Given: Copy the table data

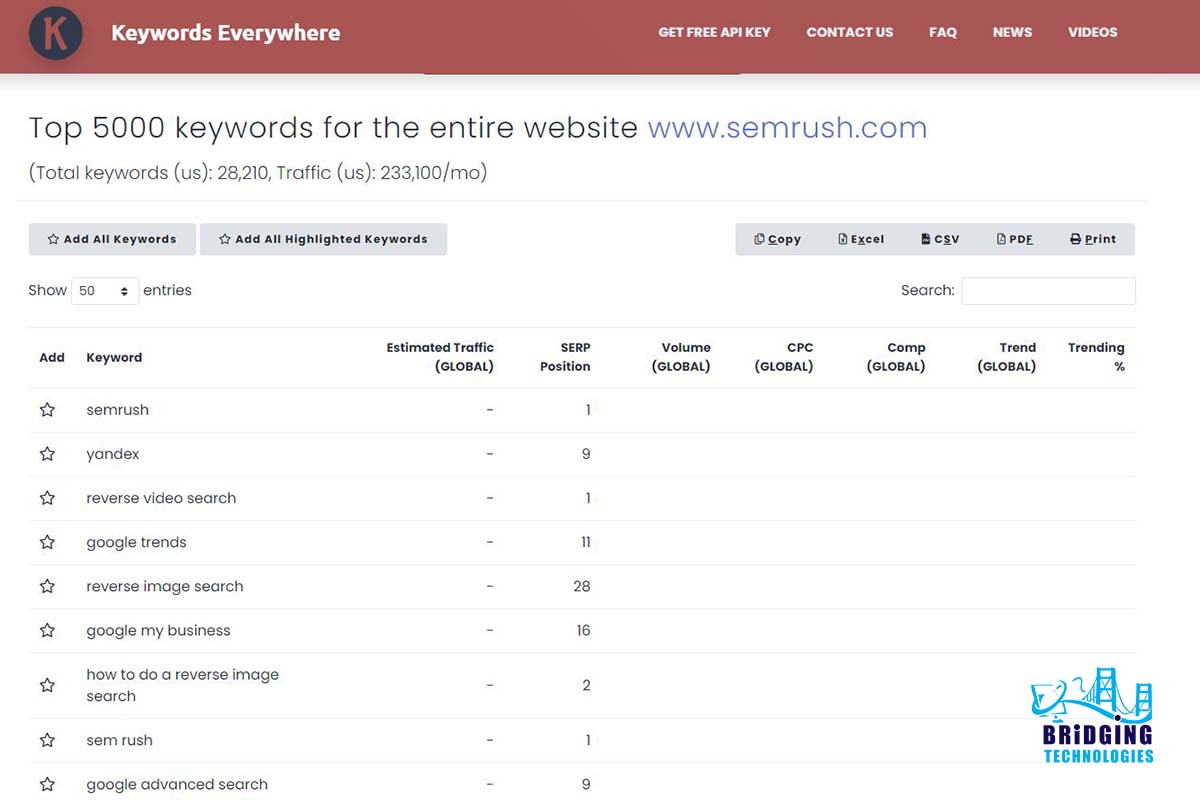Looking at the screenshot, I should 778,239.
